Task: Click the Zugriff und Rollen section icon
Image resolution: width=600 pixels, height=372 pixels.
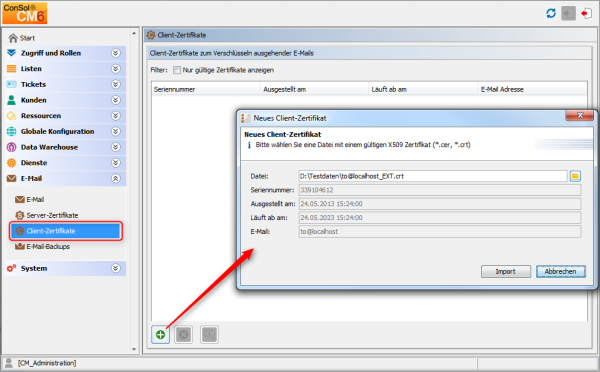Action: (x=11, y=53)
